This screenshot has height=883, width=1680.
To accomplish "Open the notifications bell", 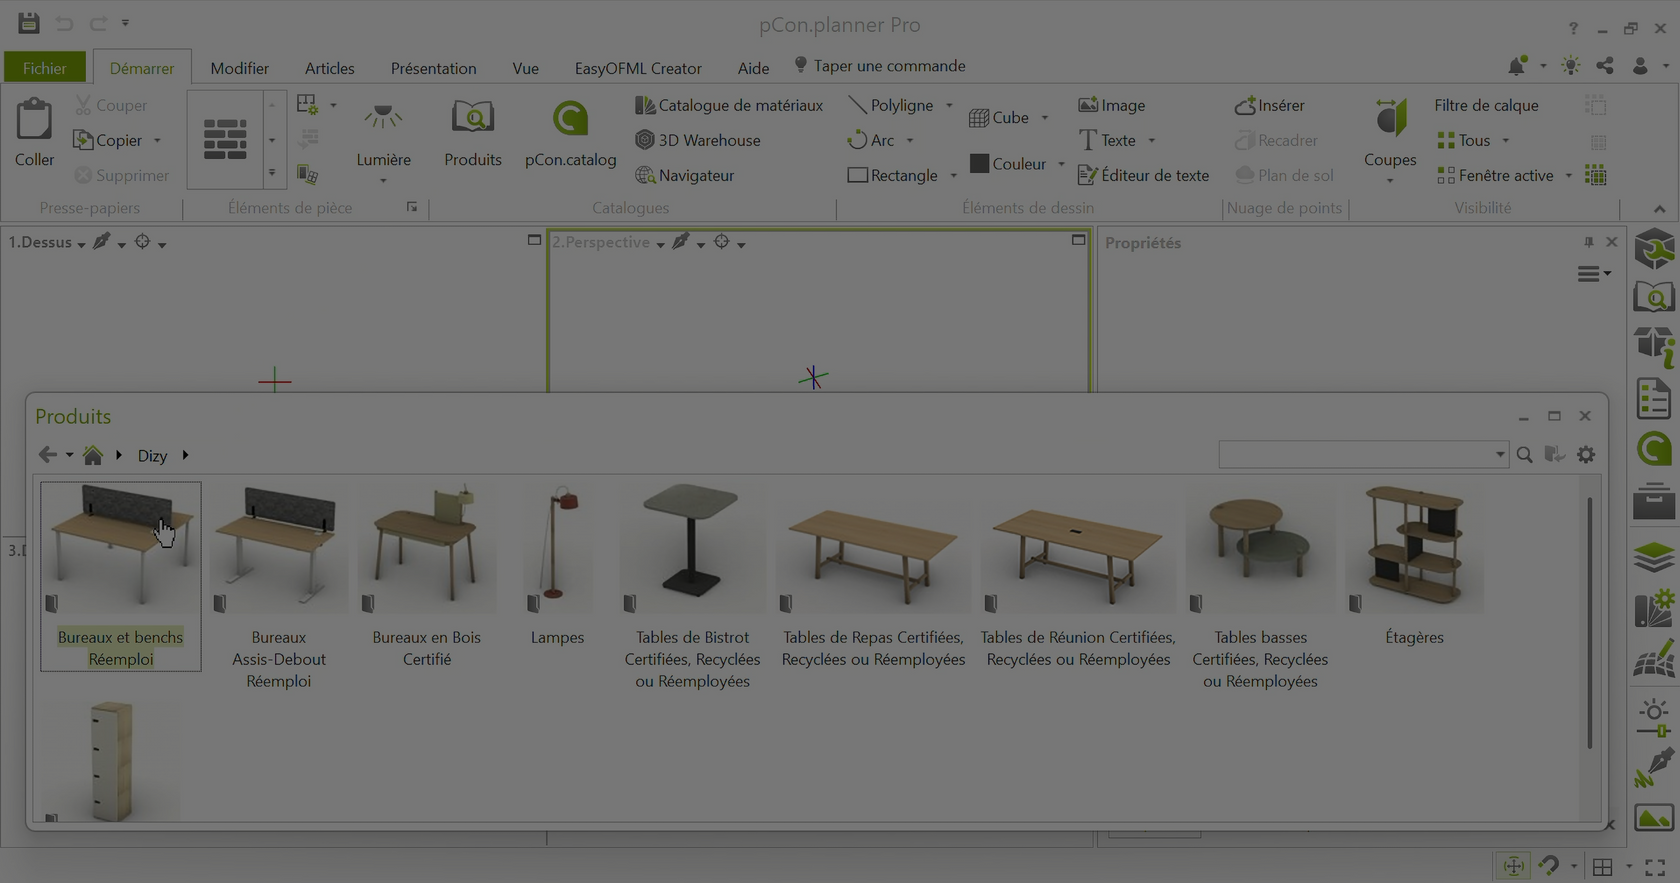I will pyautogui.click(x=1517, y=66).
